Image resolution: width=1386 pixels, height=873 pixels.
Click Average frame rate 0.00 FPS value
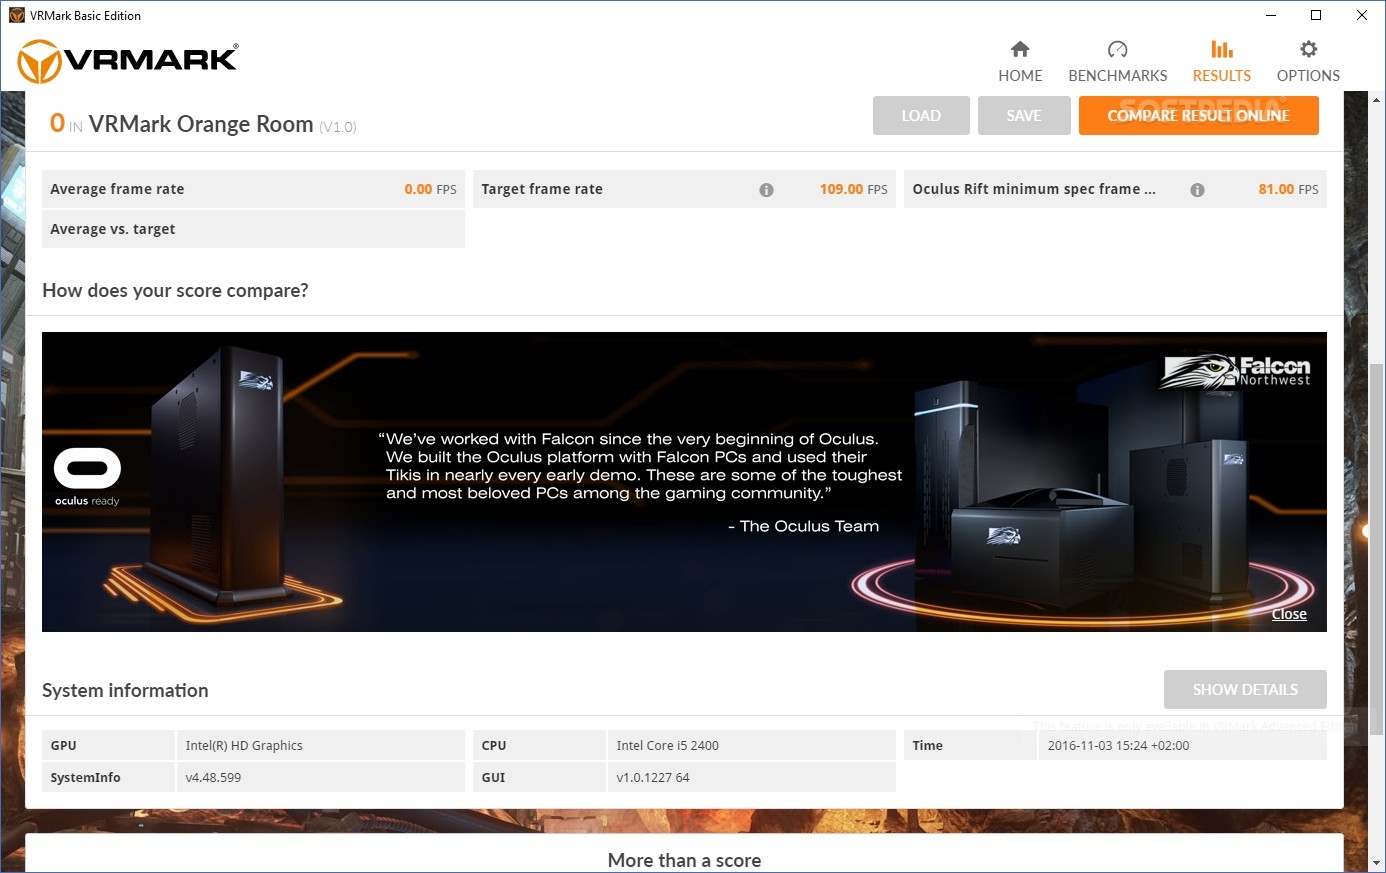click(430, 189)
